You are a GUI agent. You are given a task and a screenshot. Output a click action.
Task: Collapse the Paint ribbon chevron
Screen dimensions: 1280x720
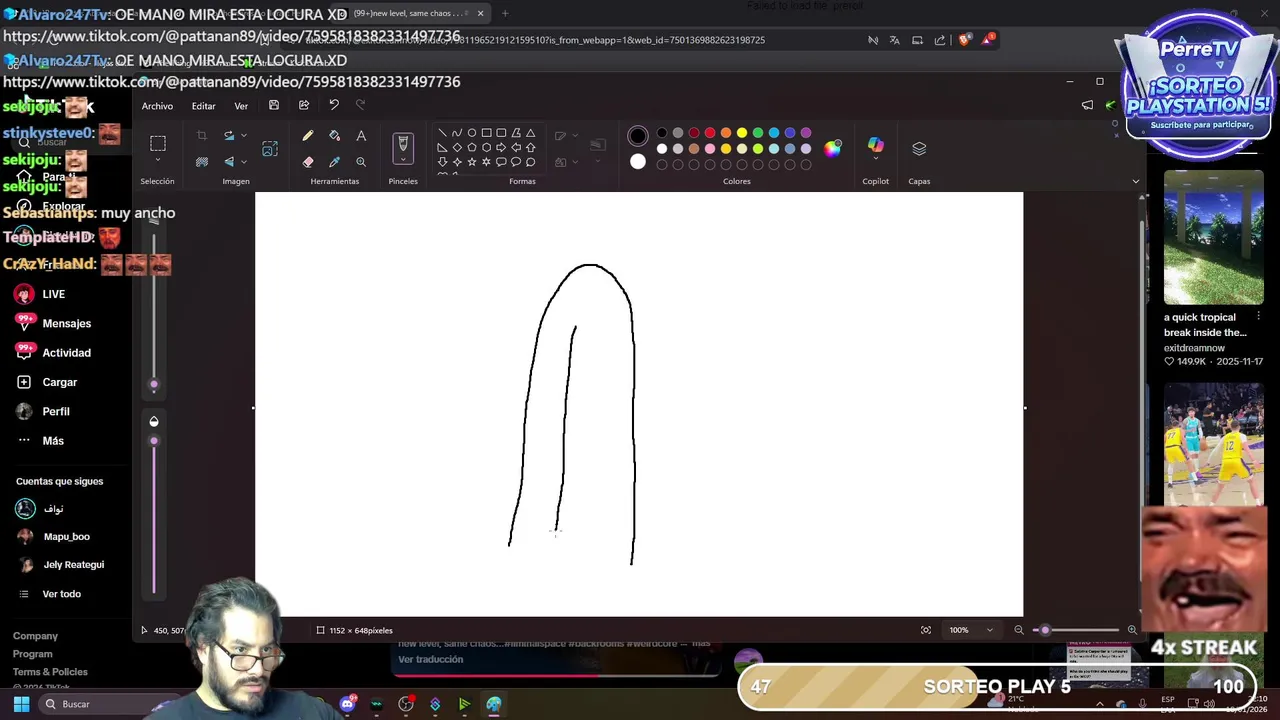(1135, 181)
